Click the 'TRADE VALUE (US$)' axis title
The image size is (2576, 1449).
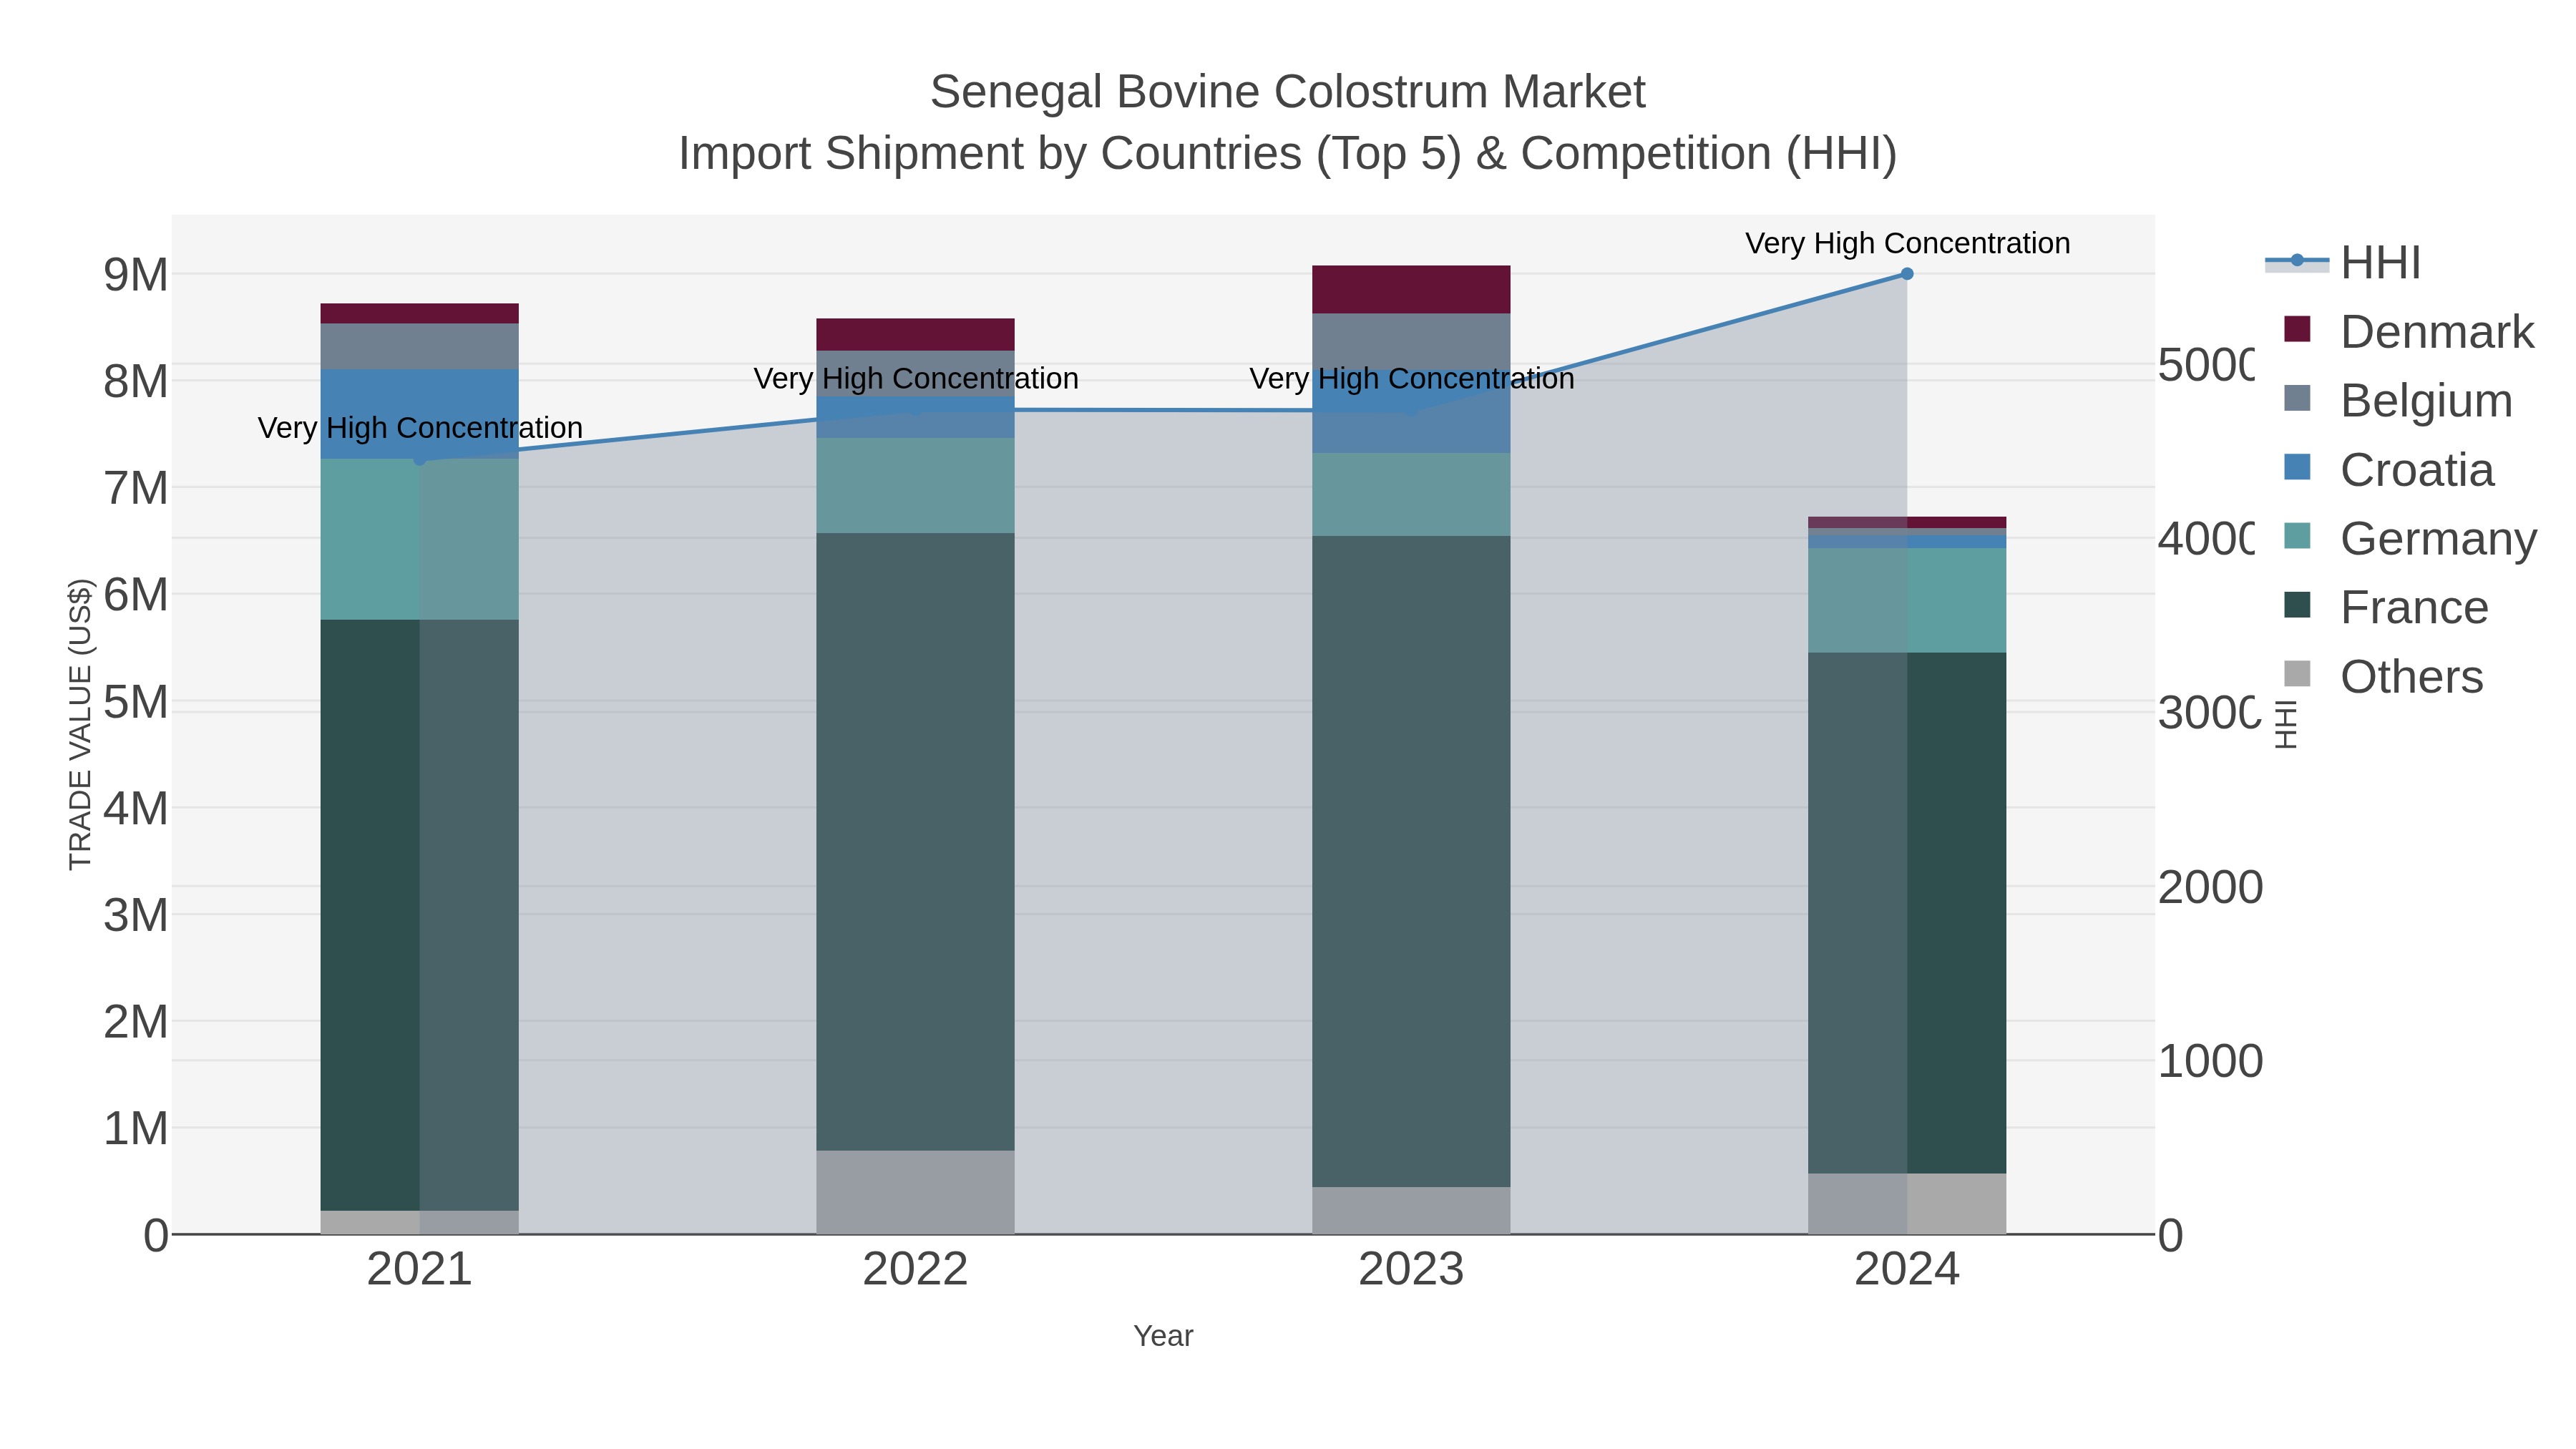point(80,724)
